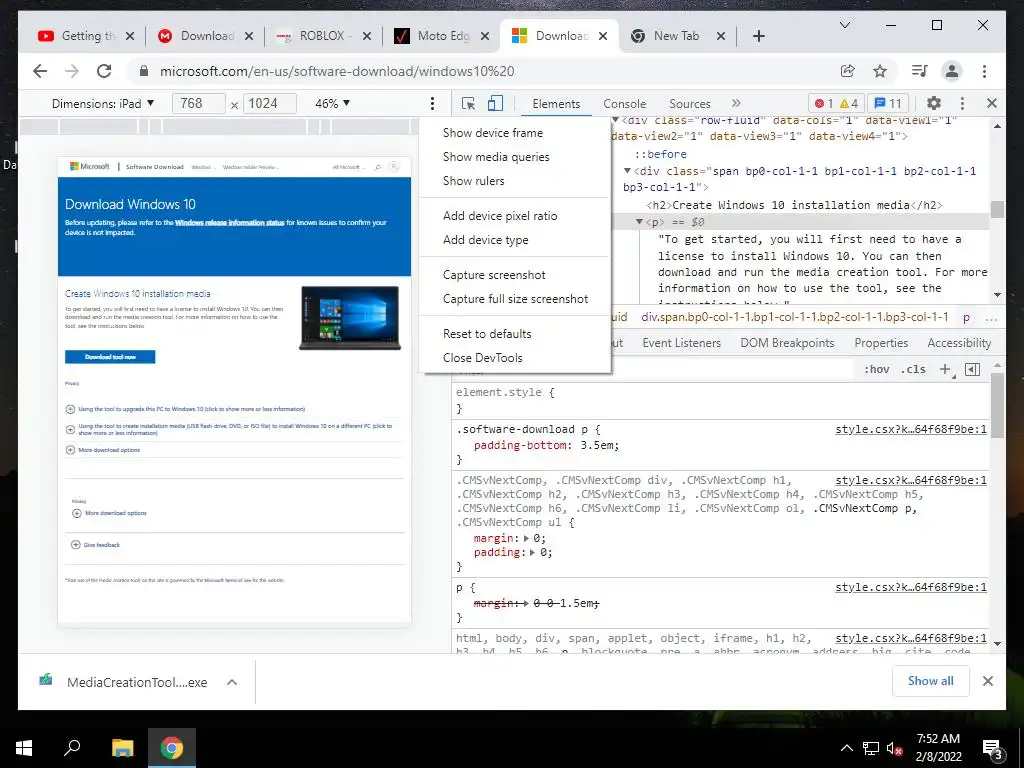This screenshot has height=768, width=1024.
Task: Expand the margin shorthand triangle
Action: point(526,538)
